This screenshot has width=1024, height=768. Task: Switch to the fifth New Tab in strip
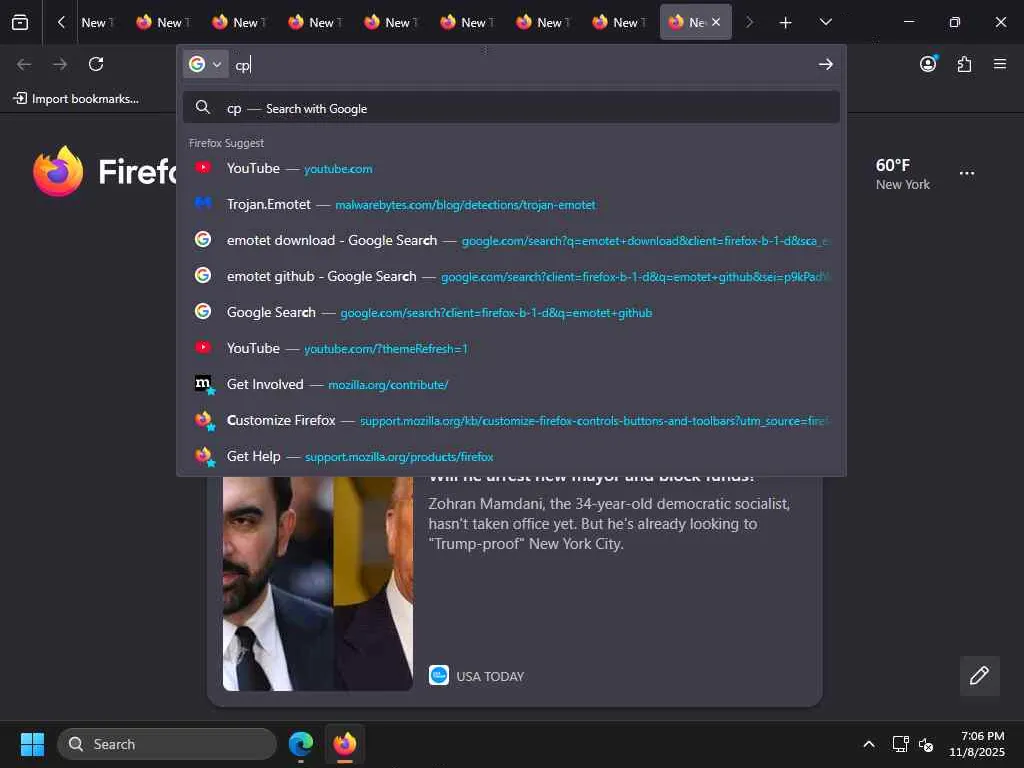click(x=391, y=22)
